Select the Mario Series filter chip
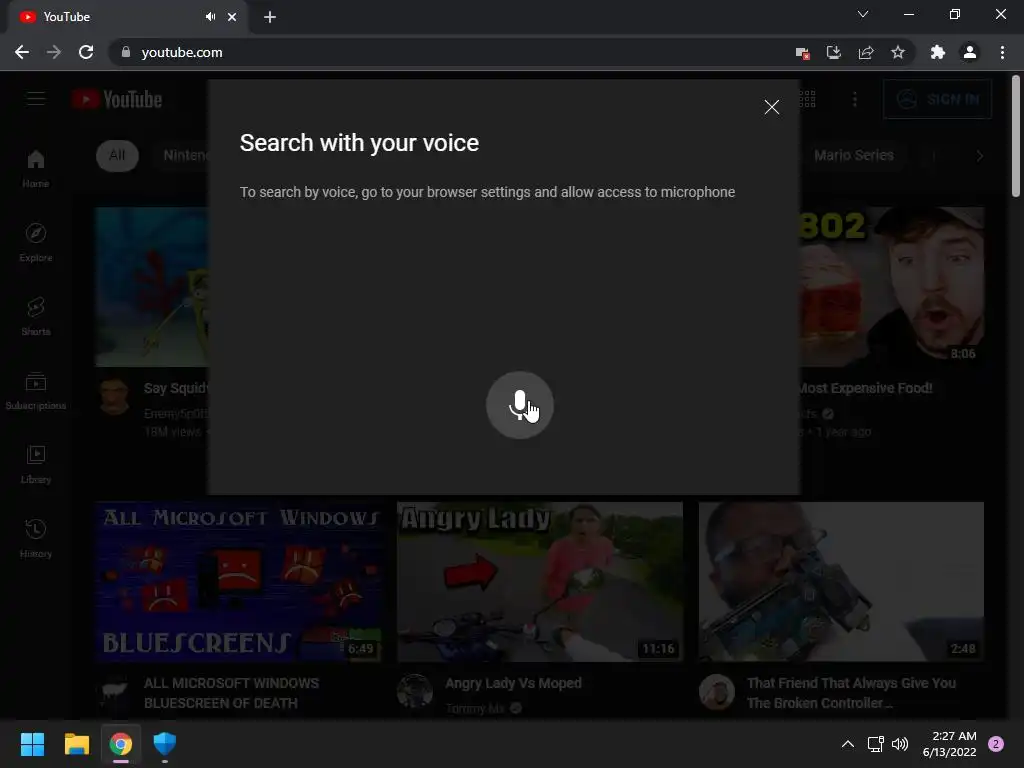This screenshot has height=768, width=1024. tap(853, 155)
